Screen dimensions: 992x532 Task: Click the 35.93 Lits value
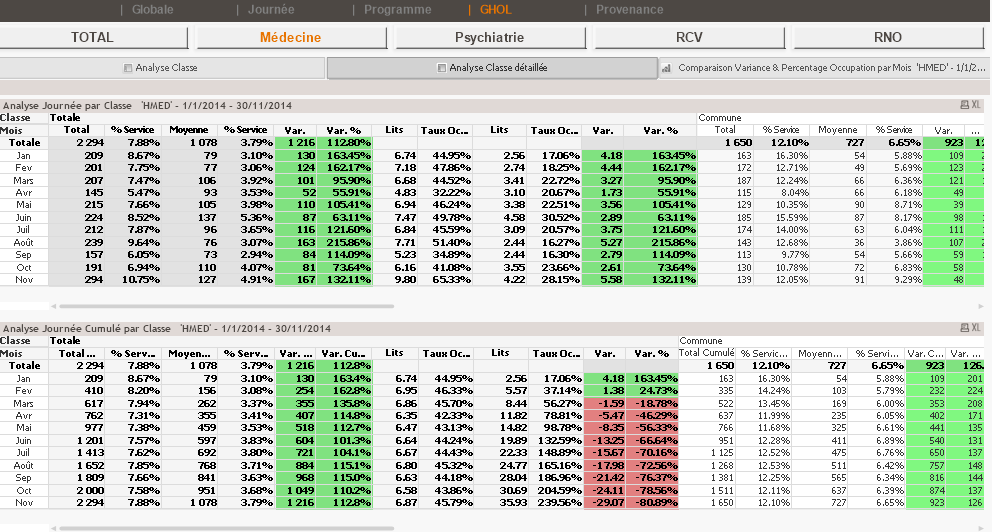coord(501,503)
